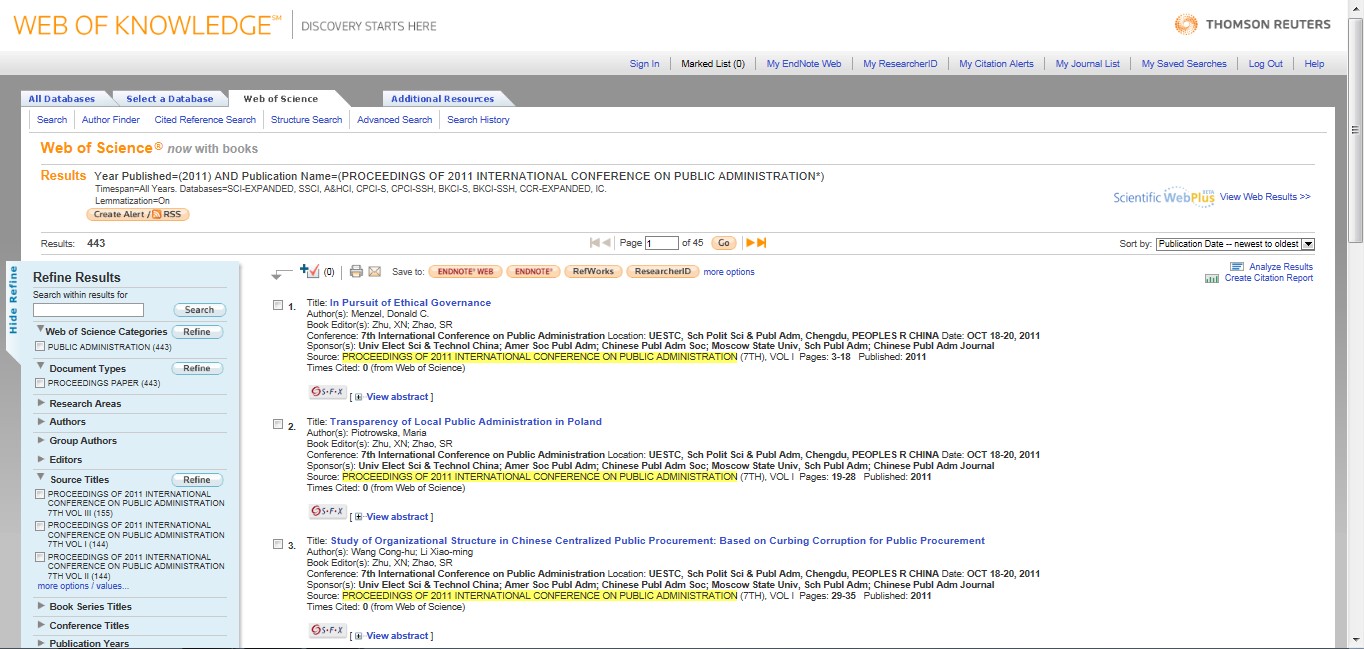Click more options / values link

(83, 586)
